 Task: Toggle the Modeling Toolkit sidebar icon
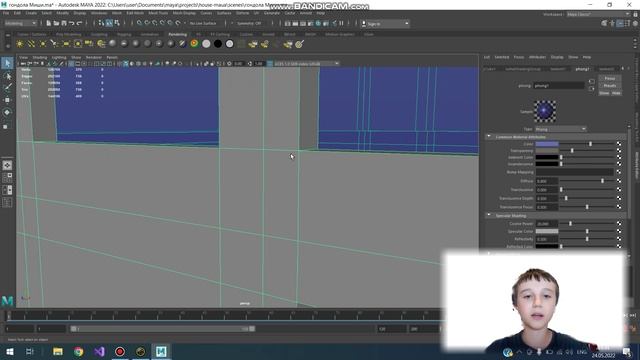click(604, 24)
